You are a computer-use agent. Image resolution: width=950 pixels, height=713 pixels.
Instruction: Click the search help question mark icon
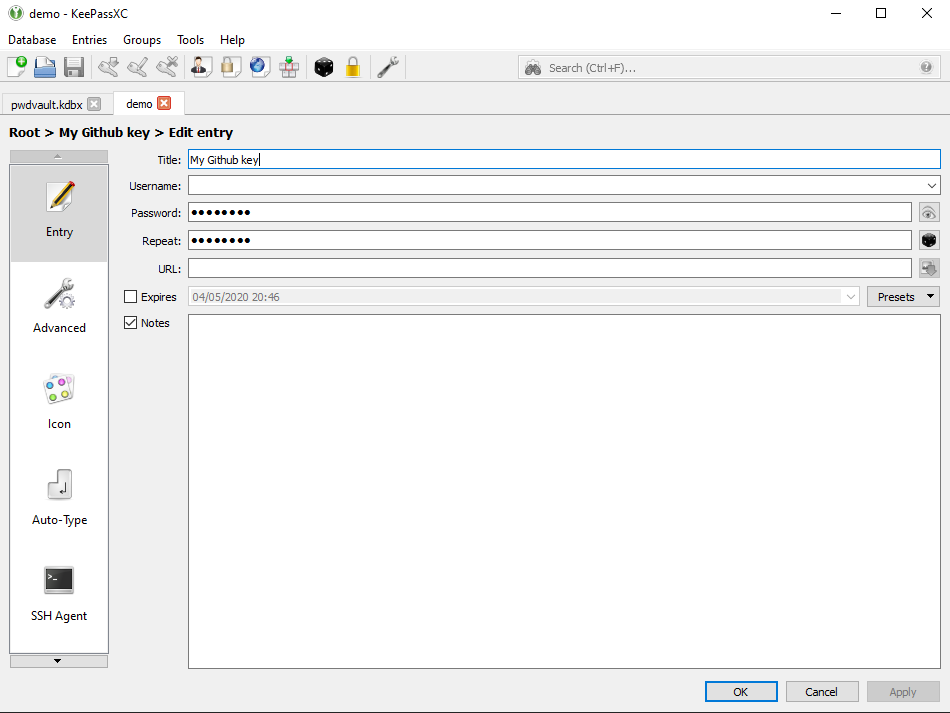click(x=926, y=67)
